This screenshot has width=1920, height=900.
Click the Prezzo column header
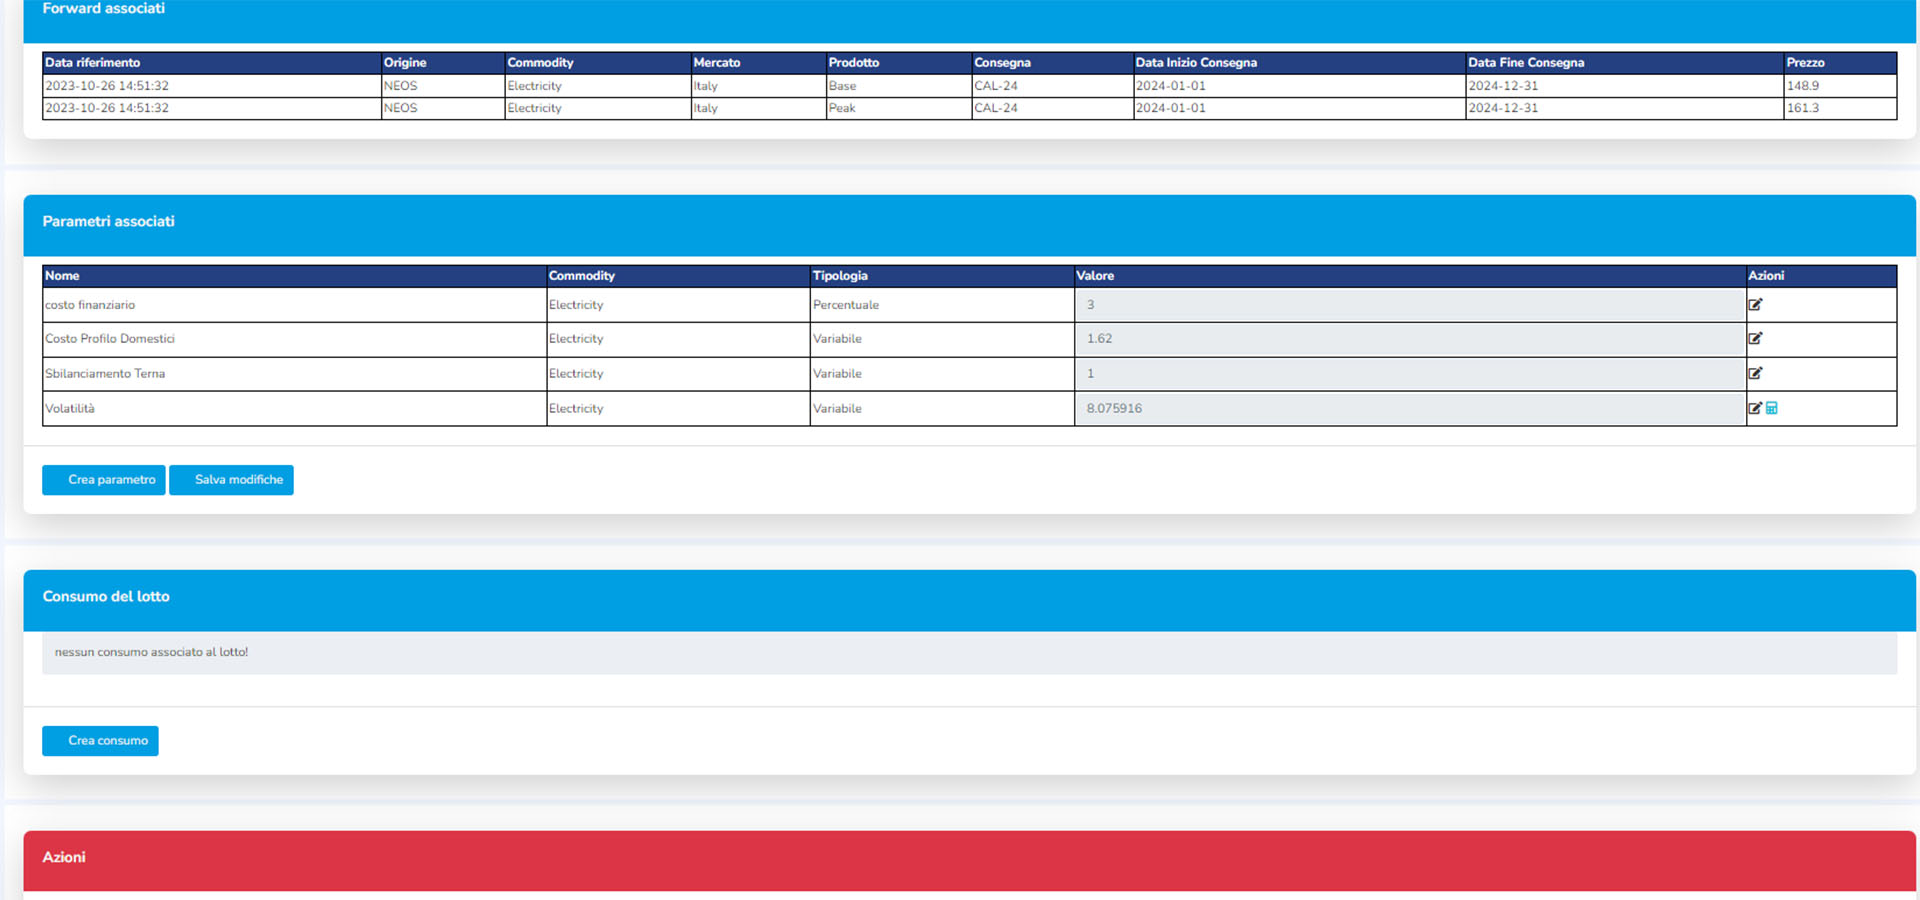coord(1805,63)
